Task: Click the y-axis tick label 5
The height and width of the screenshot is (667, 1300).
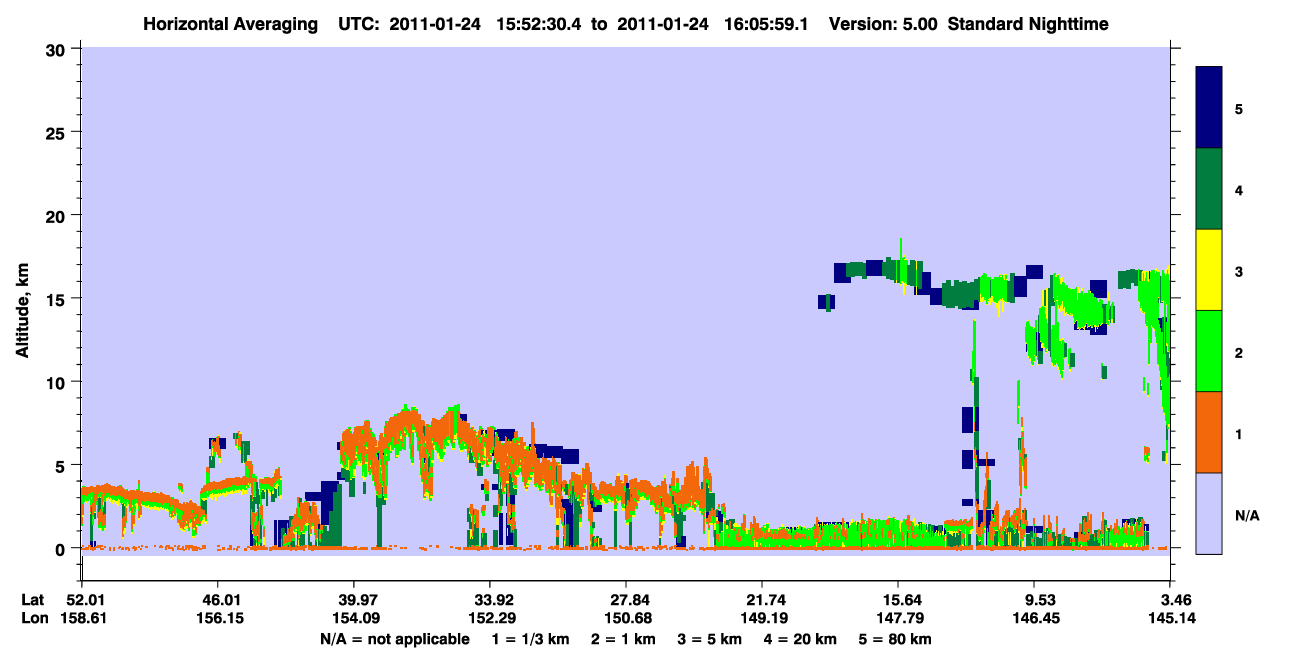Action: click(62, 466)
